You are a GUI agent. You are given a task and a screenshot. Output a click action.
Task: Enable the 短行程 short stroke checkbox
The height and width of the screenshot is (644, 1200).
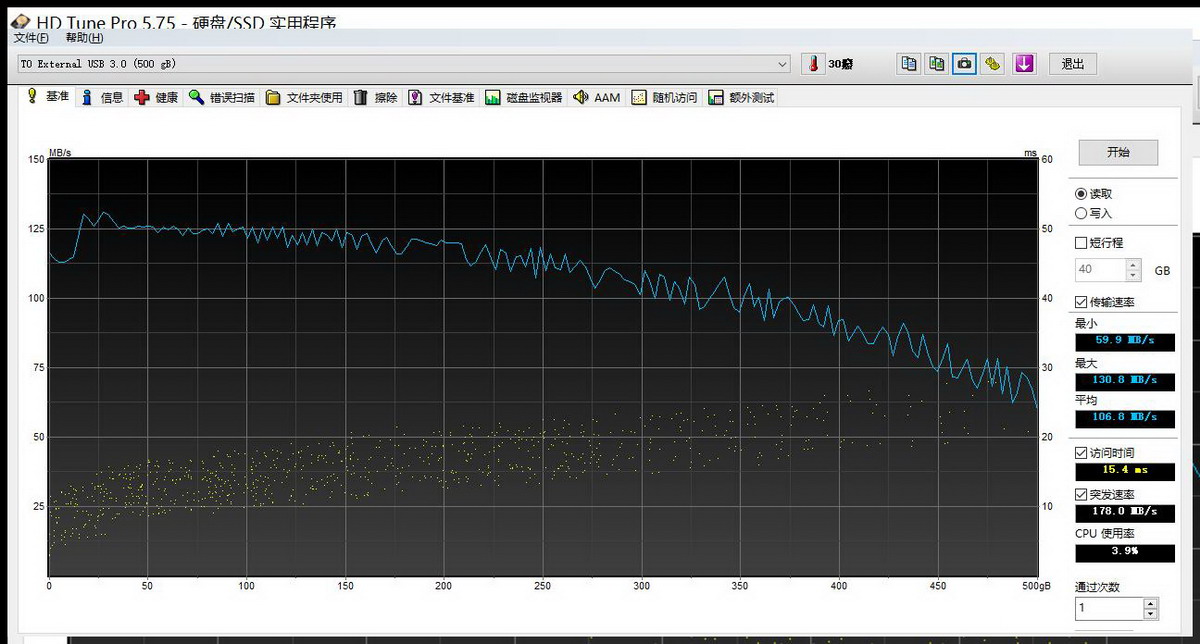(1081, 243)
